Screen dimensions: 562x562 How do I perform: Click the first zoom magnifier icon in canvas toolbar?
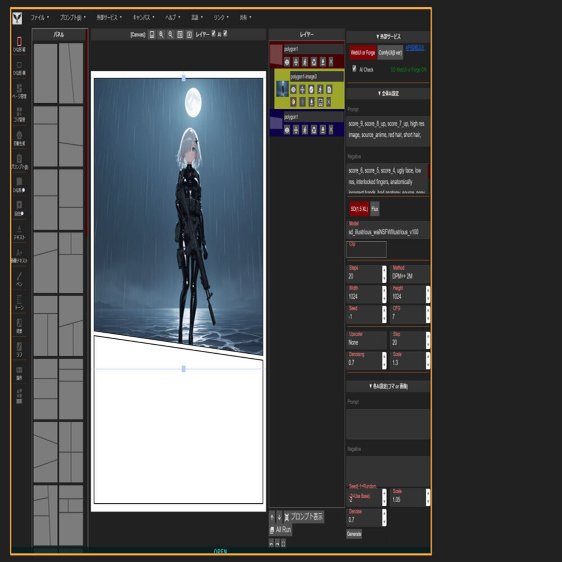(x=161, y=34)
